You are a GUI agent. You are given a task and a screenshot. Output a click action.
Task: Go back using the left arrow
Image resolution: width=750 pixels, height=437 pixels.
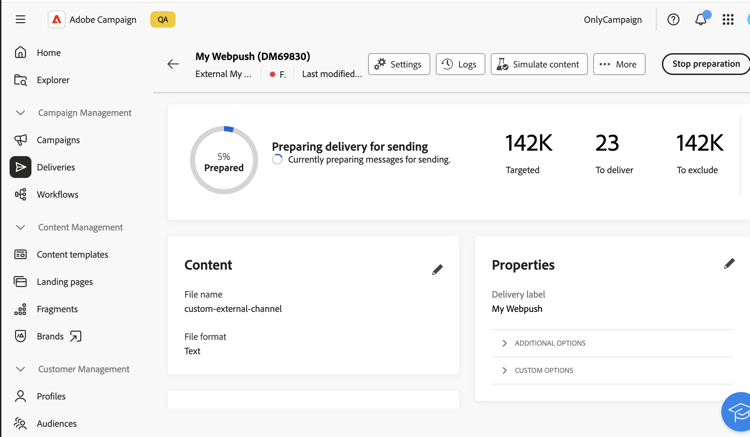tap(173, 64)
